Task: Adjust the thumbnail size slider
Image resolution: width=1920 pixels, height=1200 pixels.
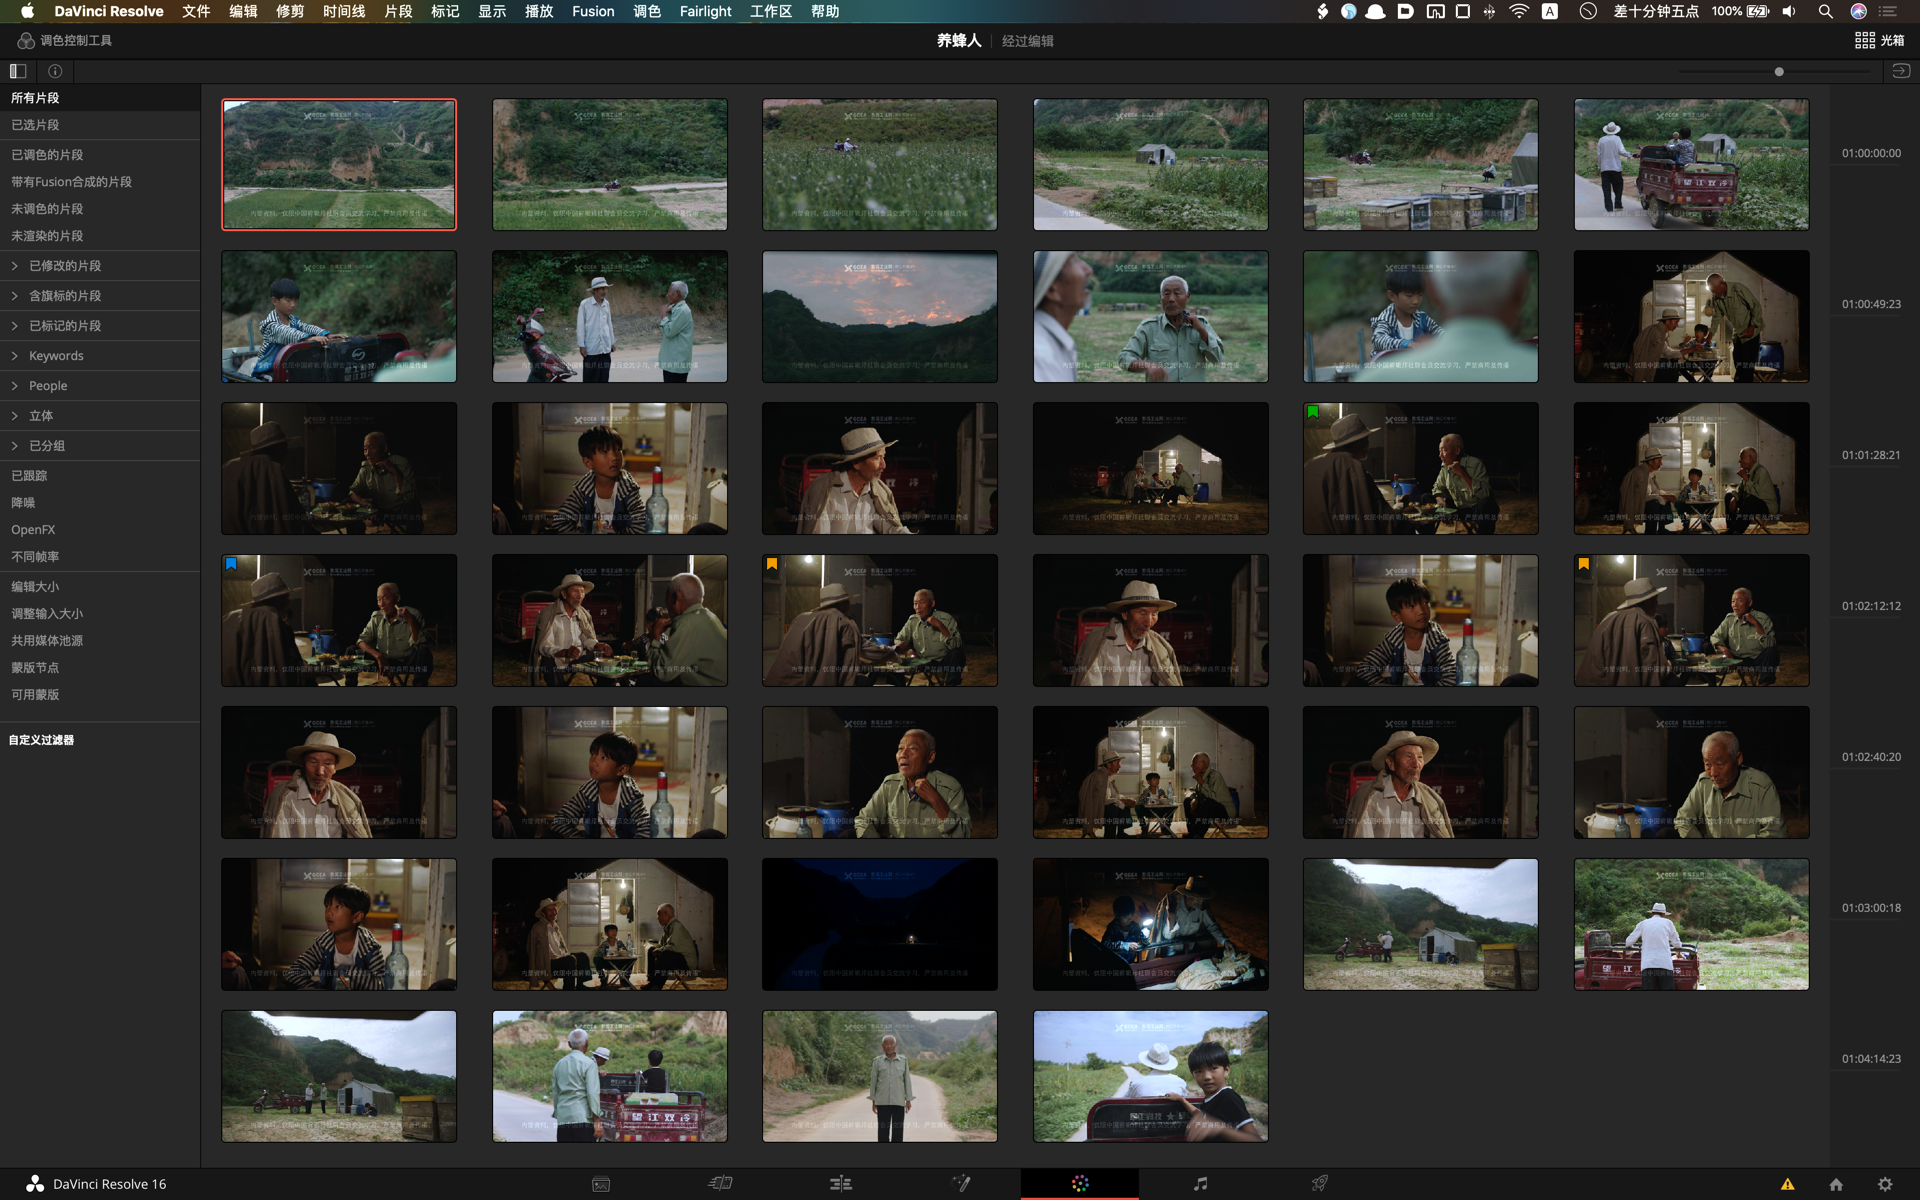Action: [1779, 72]
